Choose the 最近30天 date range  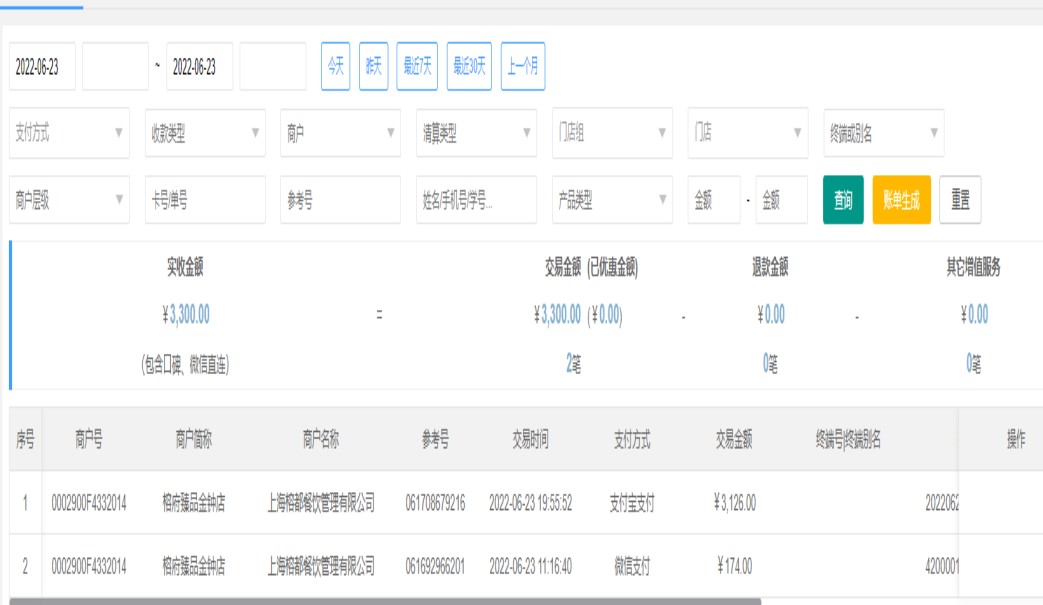469,67
